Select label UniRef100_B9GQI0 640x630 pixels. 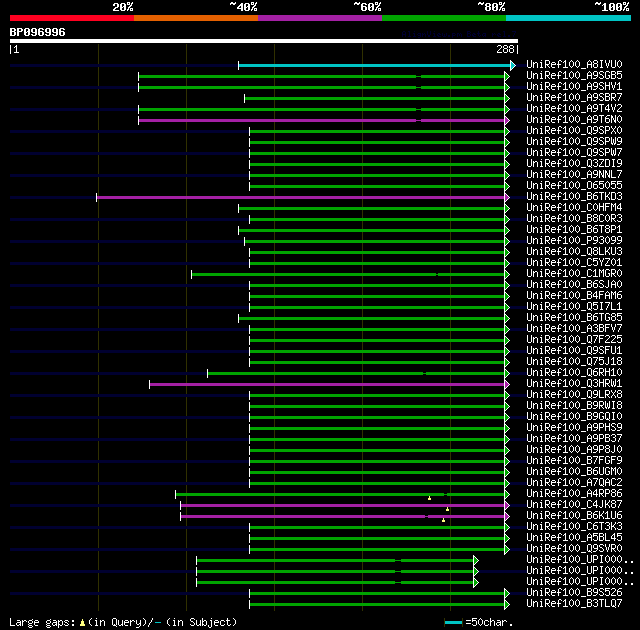[x=574, y=417]
